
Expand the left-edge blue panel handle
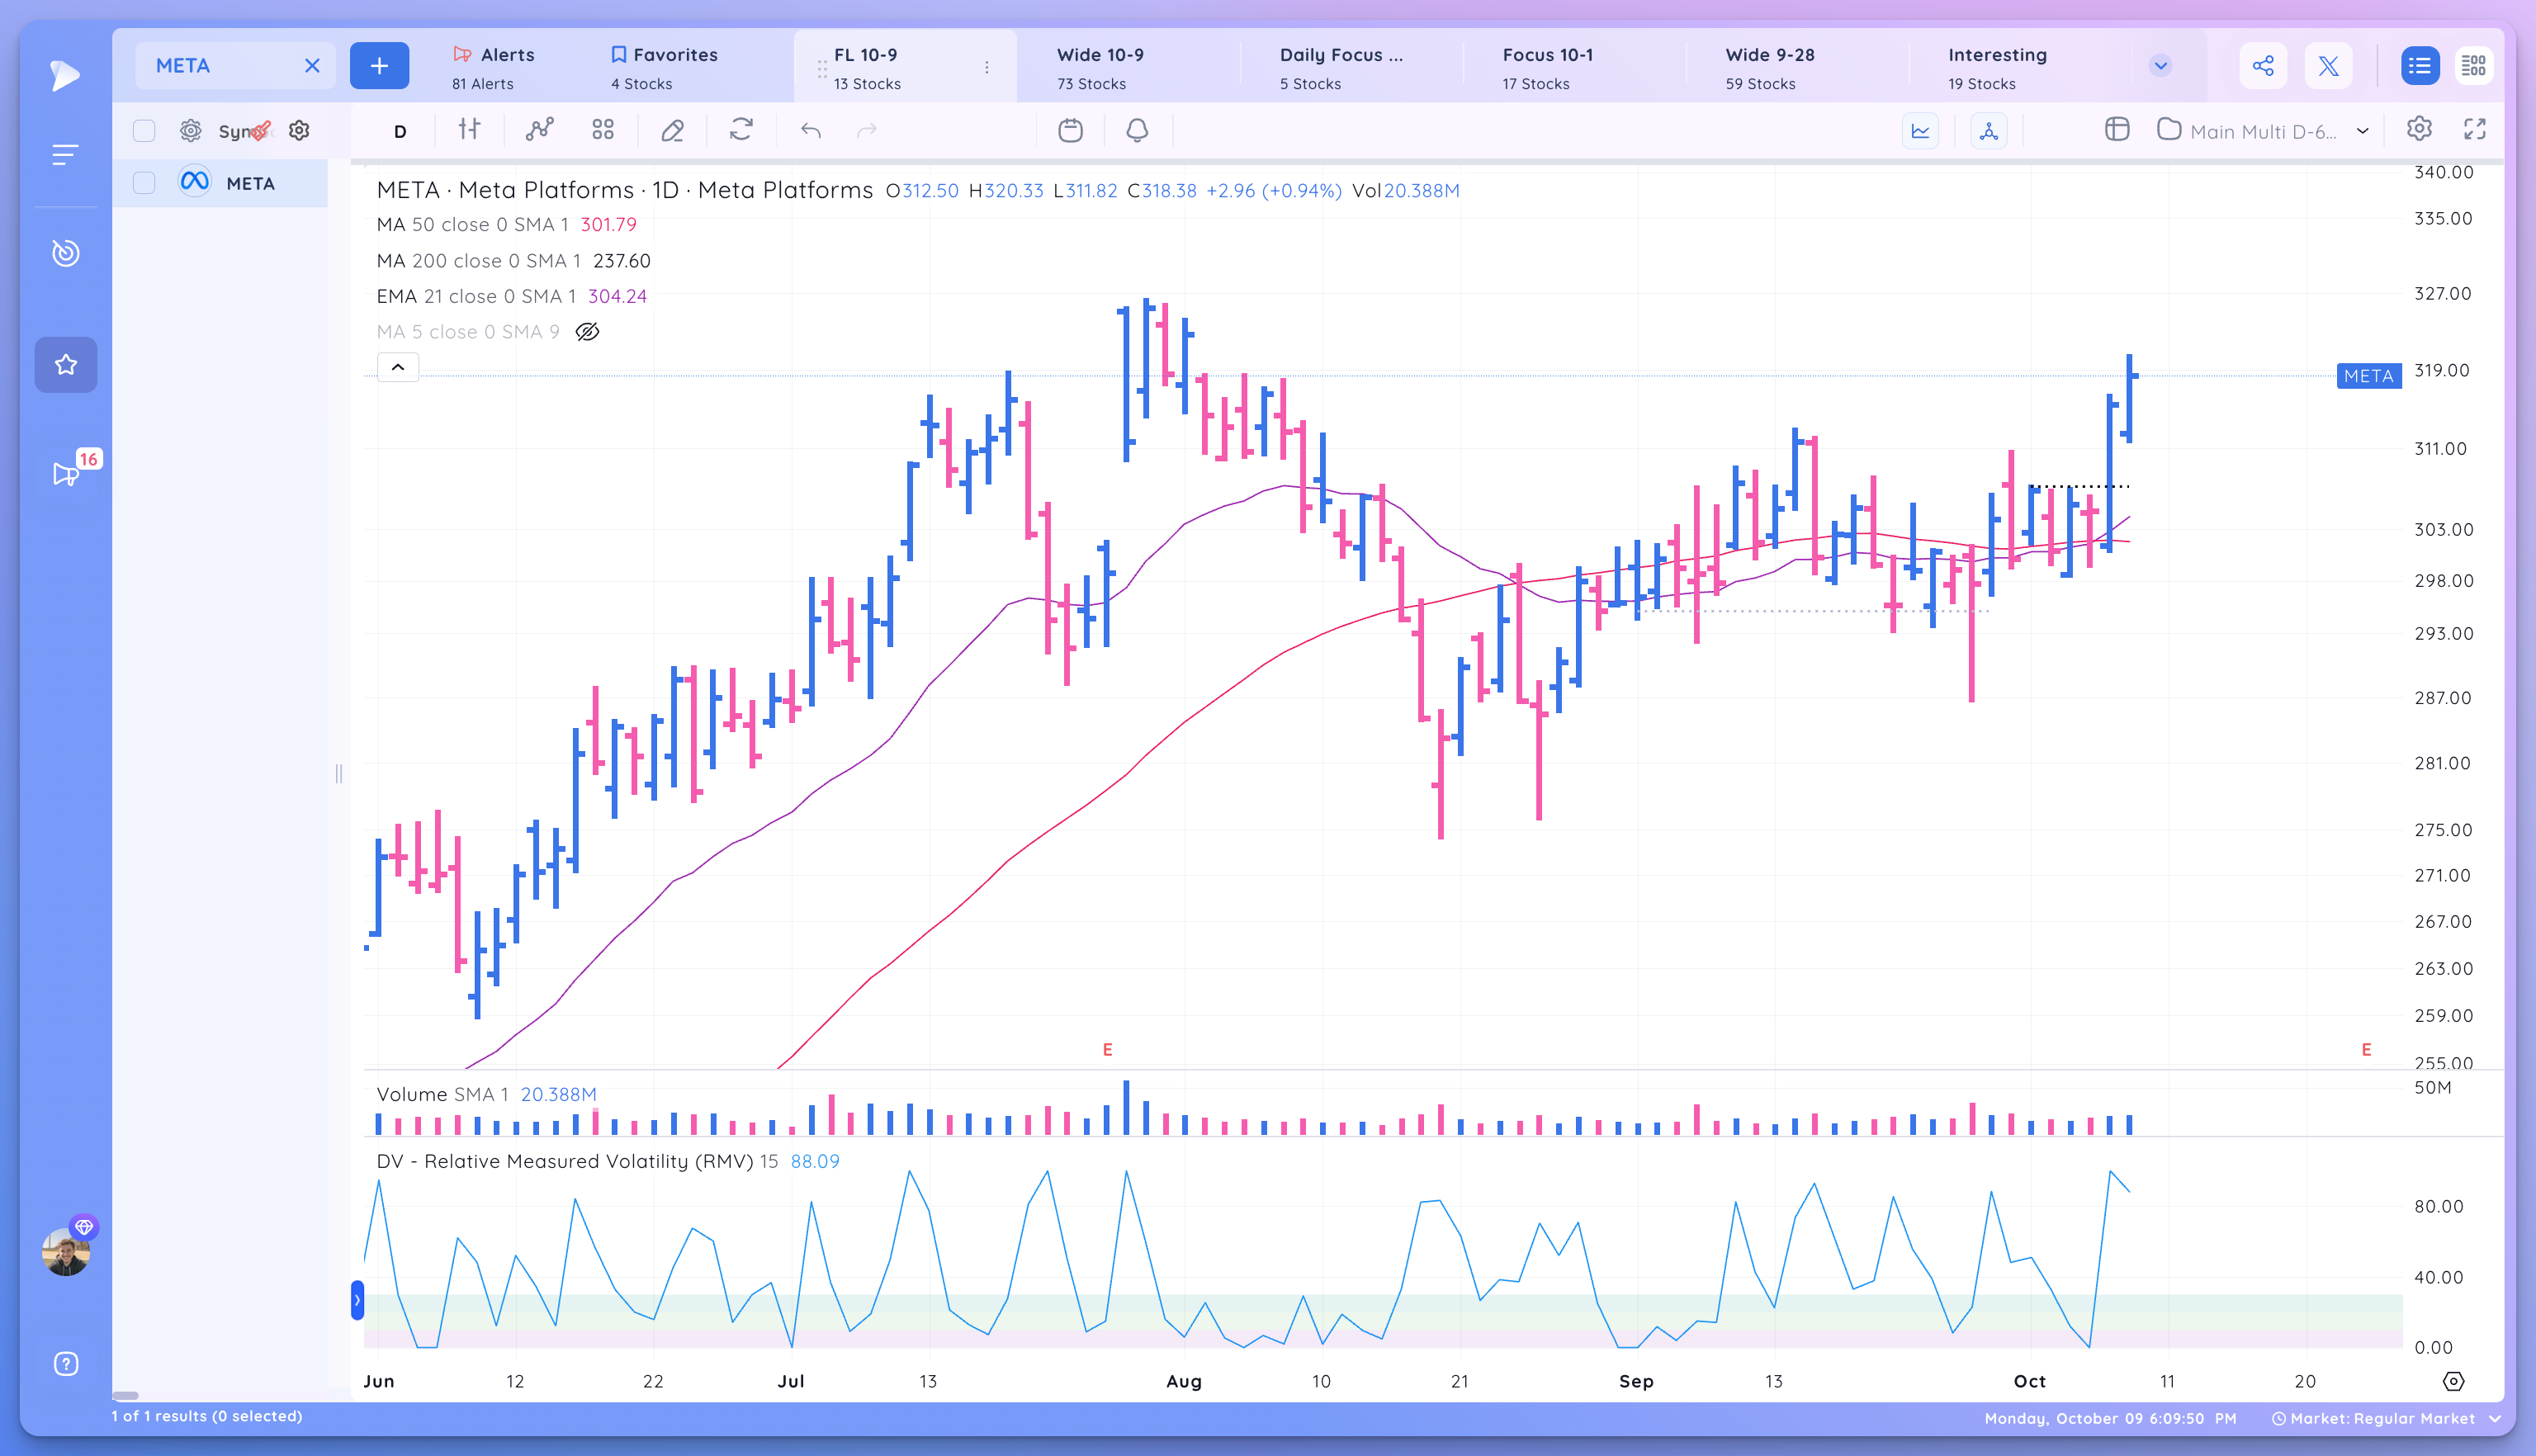pos(357,1300)
